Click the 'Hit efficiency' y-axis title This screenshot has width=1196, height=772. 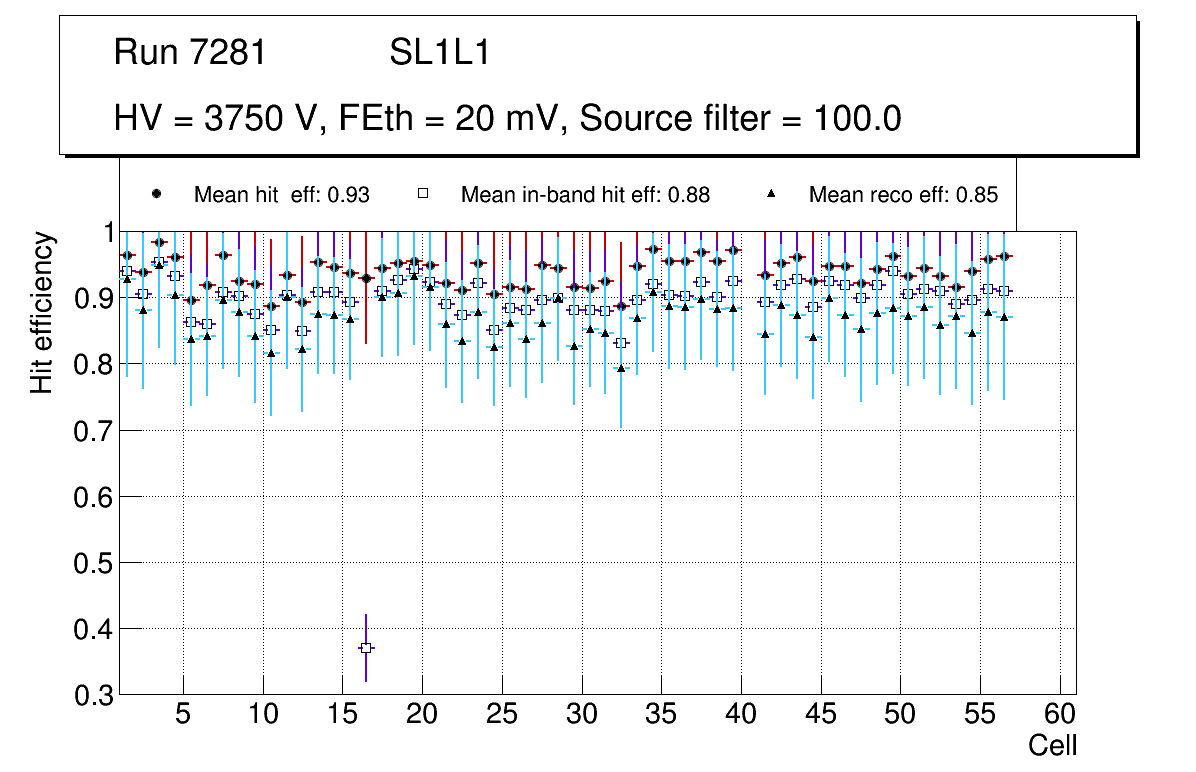point(42,313)
